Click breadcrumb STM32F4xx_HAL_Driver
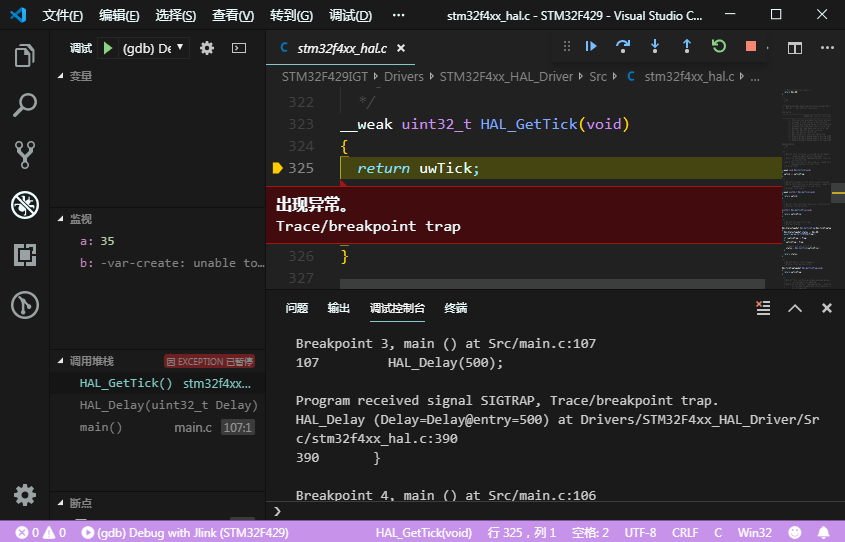This screenshot has height=542, width=845. click(x=506, y=77)
